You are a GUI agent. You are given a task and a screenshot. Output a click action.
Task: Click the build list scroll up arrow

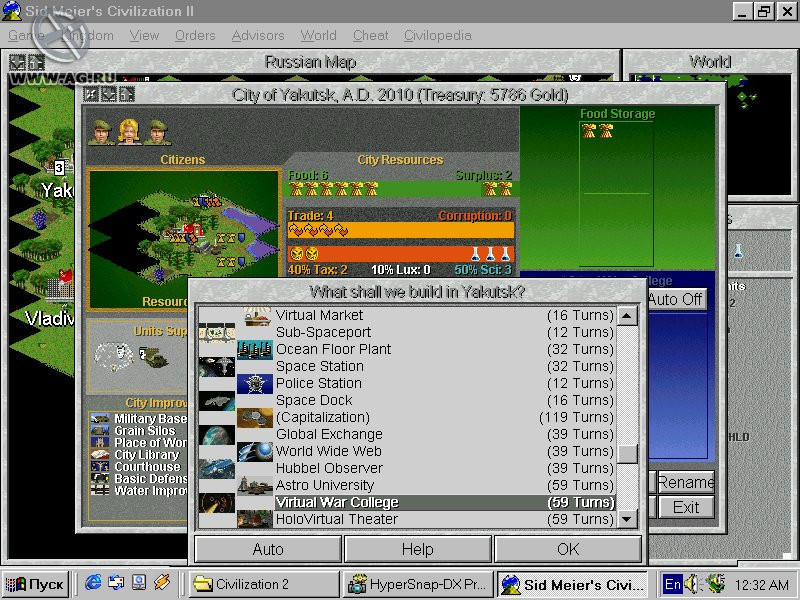point(627,316)
